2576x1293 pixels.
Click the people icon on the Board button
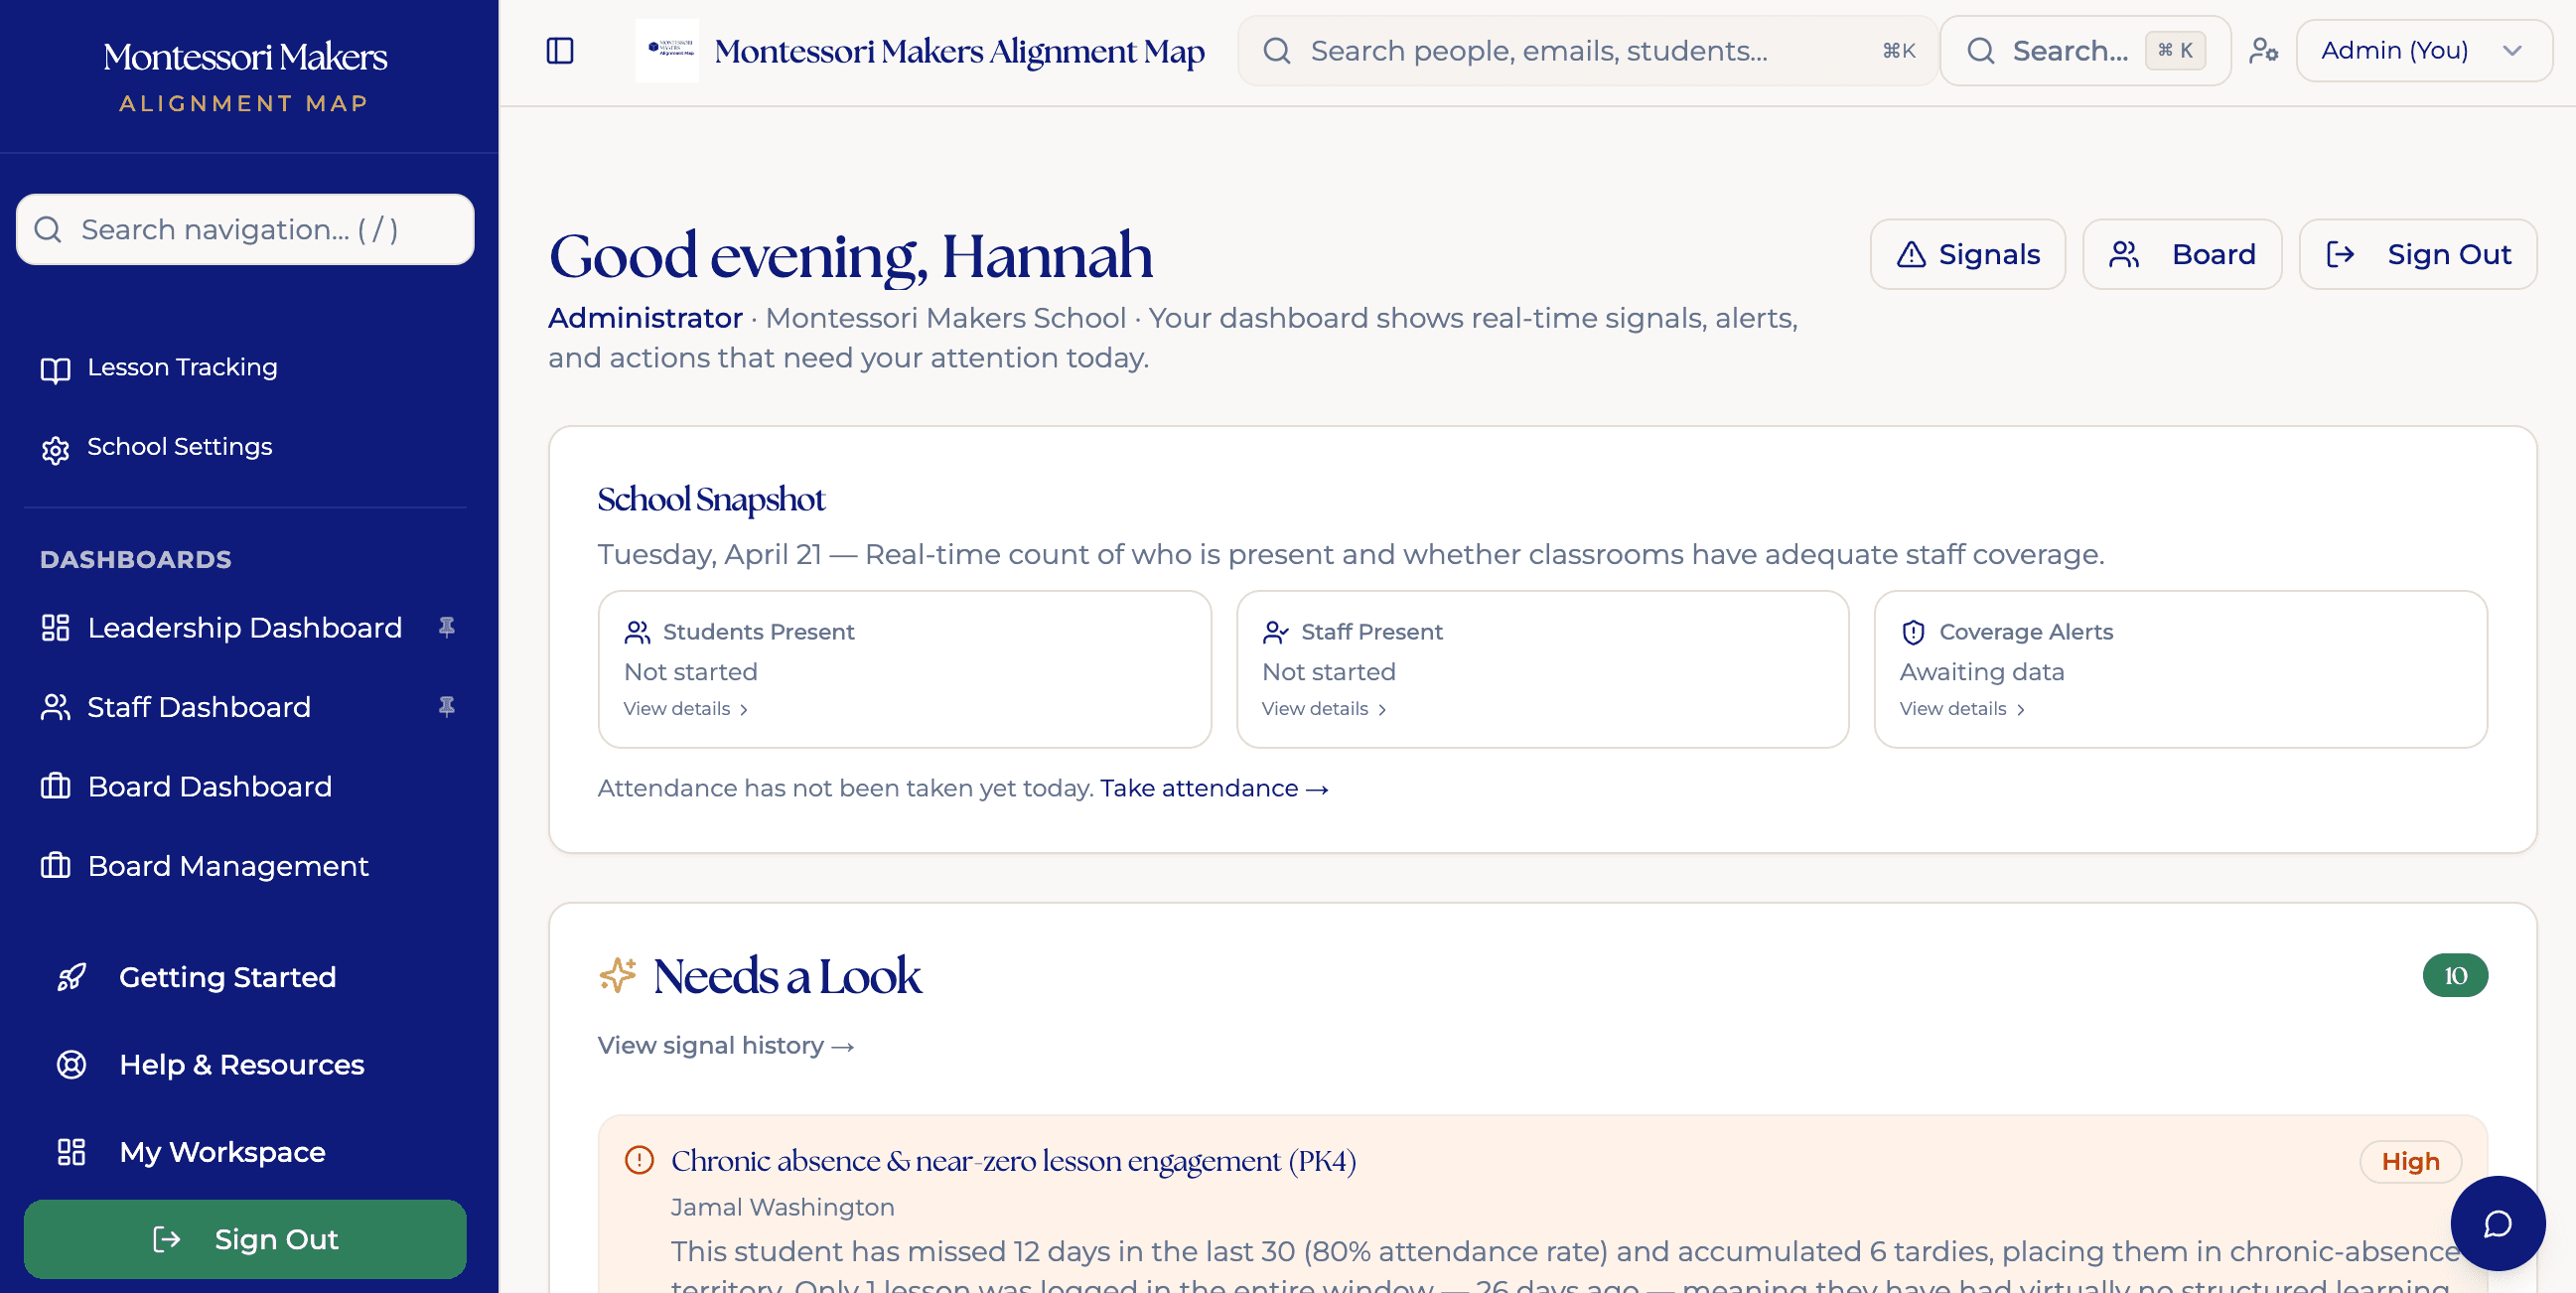pos(2124,254)
